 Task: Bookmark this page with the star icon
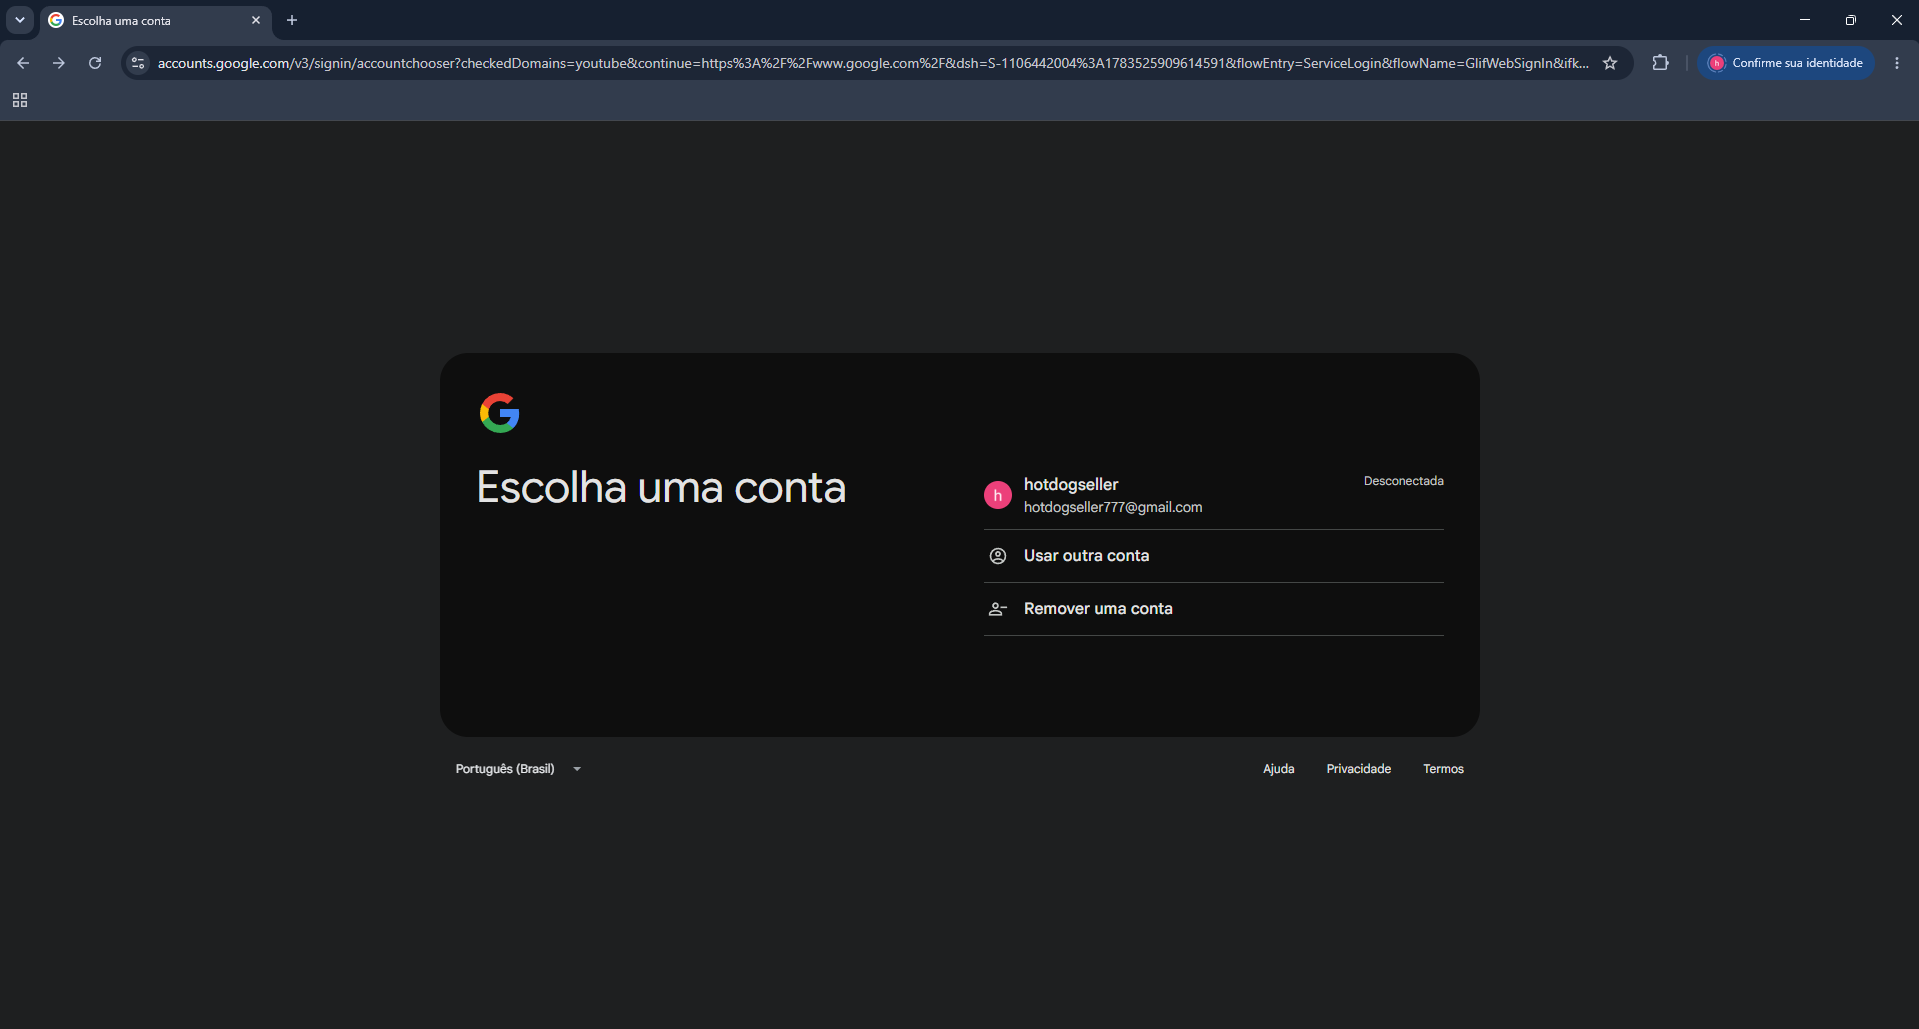click(x=1610, y=63)
